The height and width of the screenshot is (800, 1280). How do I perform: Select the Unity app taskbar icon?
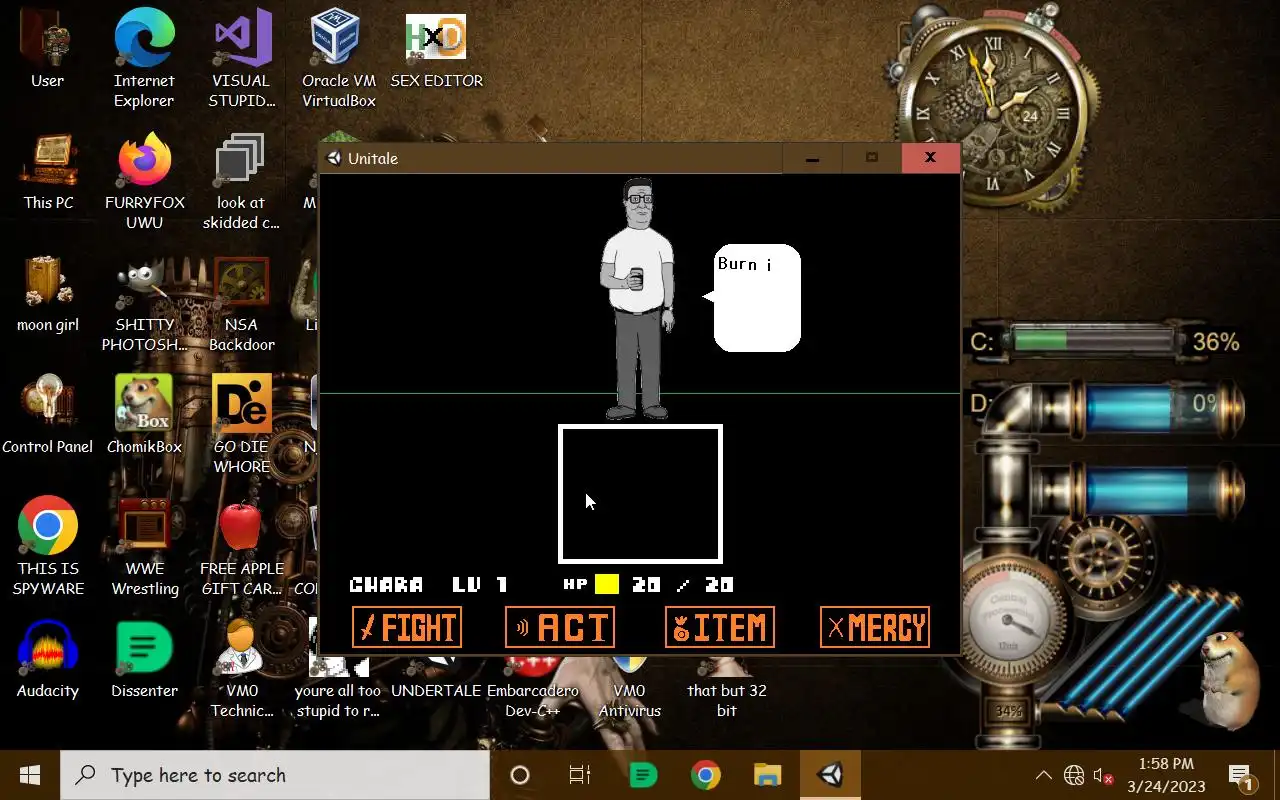pyautogui.click(x=830, y=775)
